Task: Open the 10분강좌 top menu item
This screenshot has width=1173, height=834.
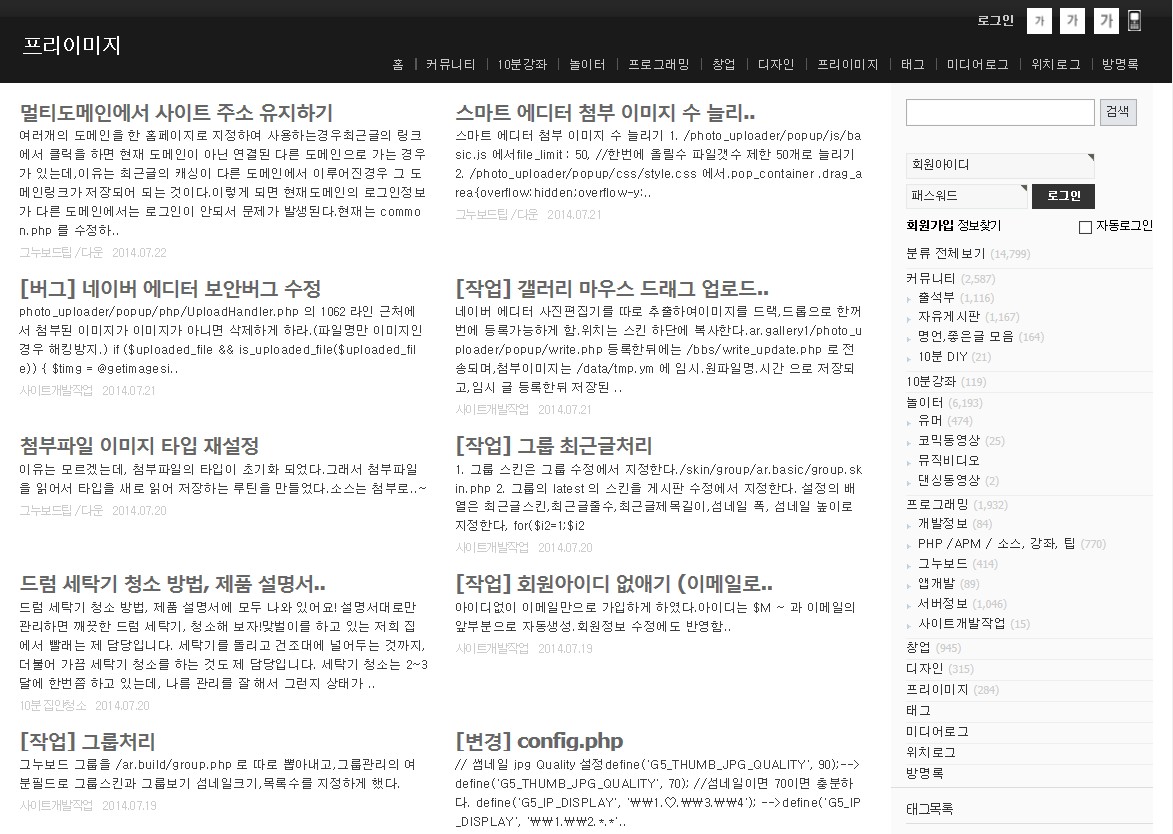Action: 522,64
